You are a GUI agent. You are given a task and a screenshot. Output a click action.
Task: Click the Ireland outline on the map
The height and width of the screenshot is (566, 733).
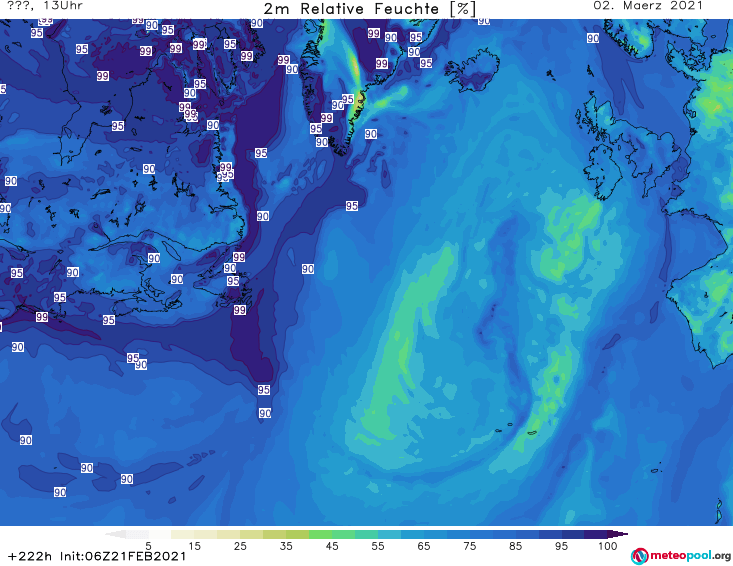tap(602, 173)
